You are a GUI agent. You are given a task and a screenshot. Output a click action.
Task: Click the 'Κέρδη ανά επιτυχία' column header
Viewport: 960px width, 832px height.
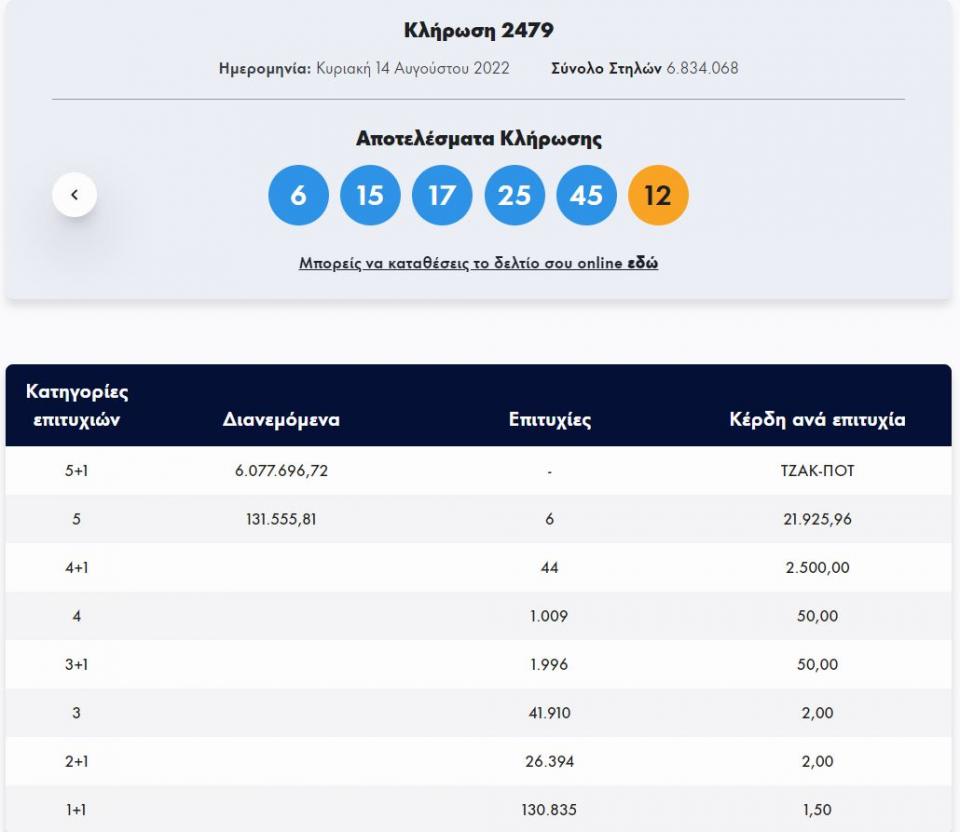(817, 420)
